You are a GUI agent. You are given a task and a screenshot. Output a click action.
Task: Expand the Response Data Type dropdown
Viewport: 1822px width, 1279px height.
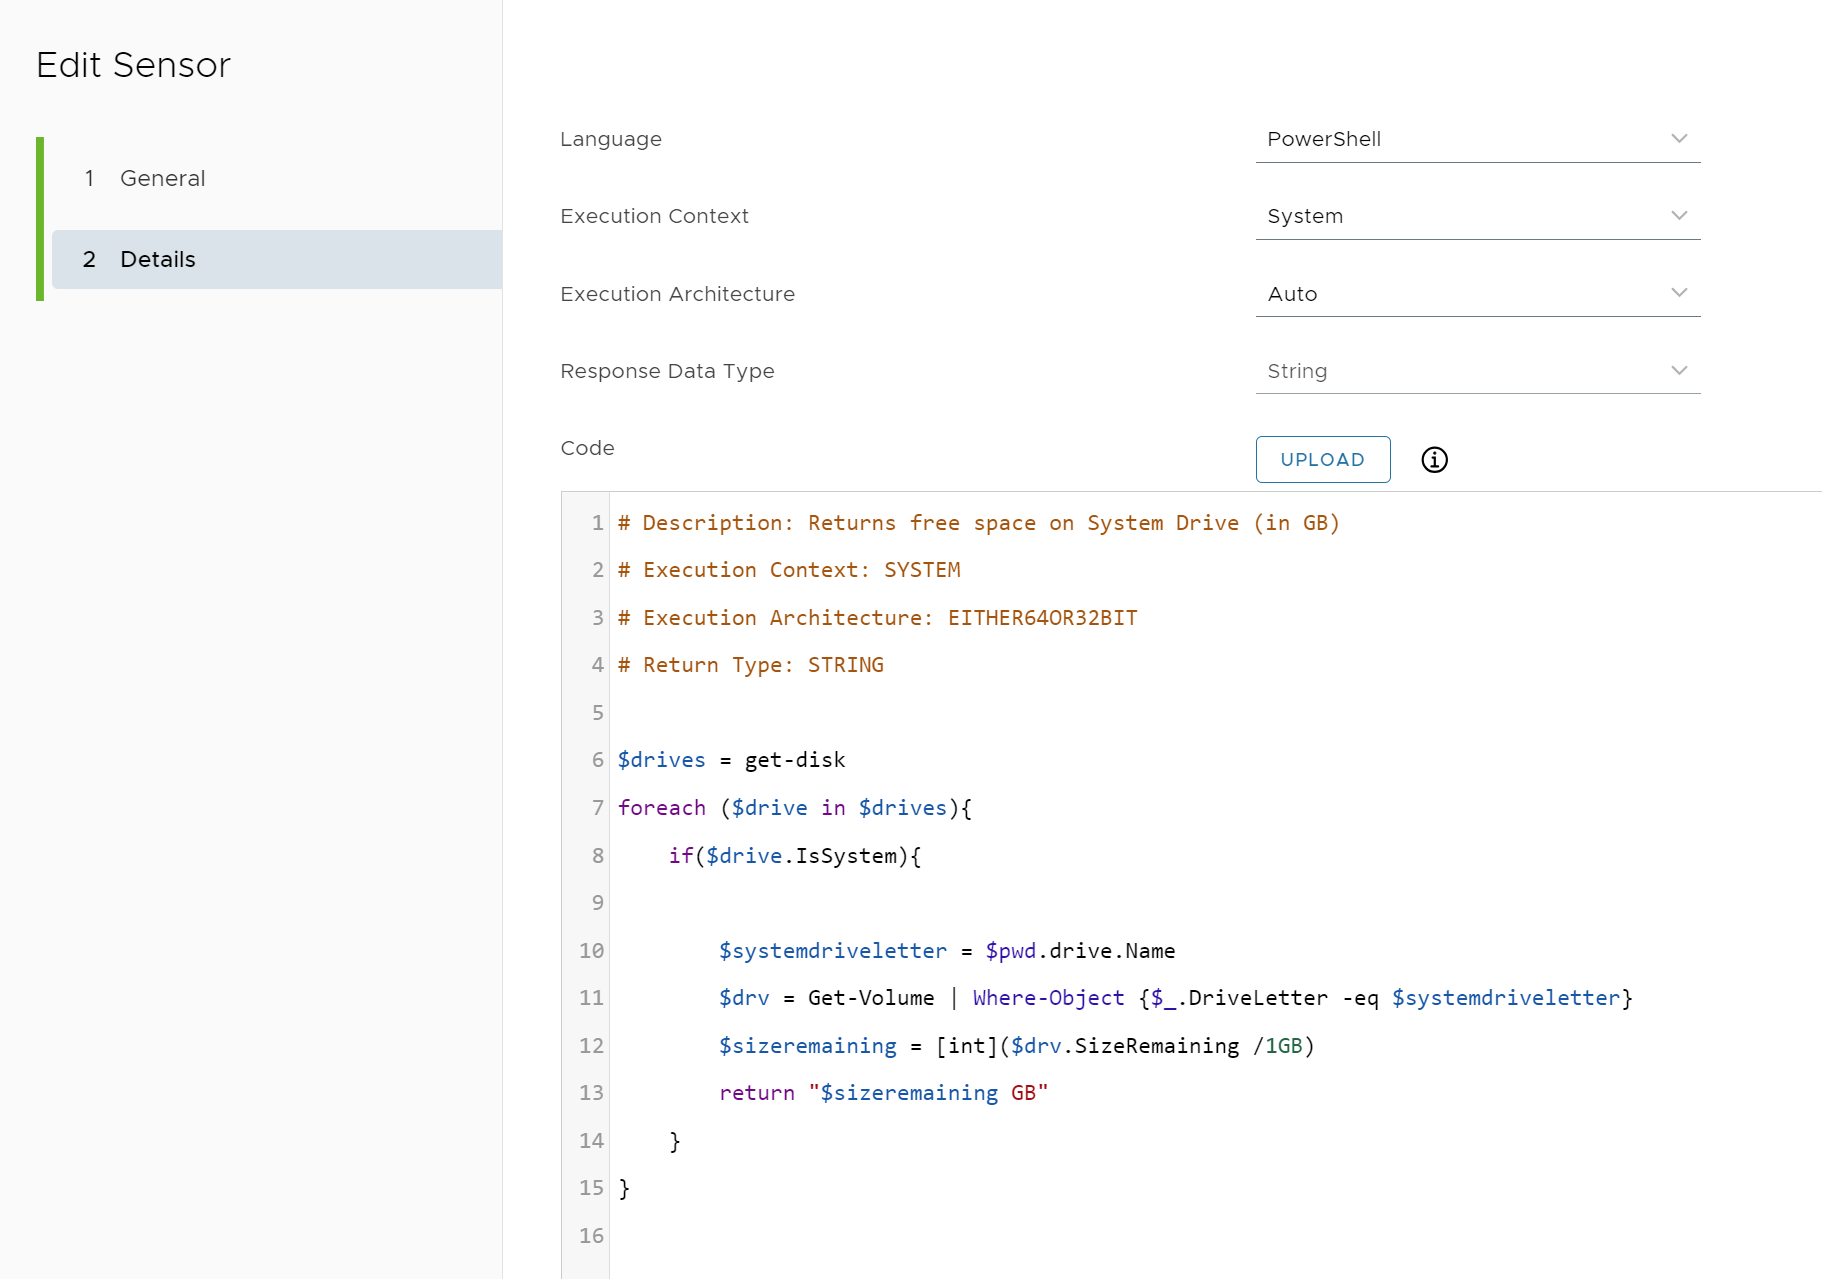1477,371
